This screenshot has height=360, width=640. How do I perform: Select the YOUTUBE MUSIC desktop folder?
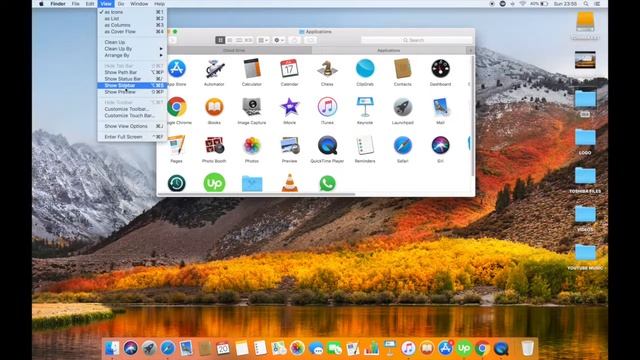[x=585, y=256]
